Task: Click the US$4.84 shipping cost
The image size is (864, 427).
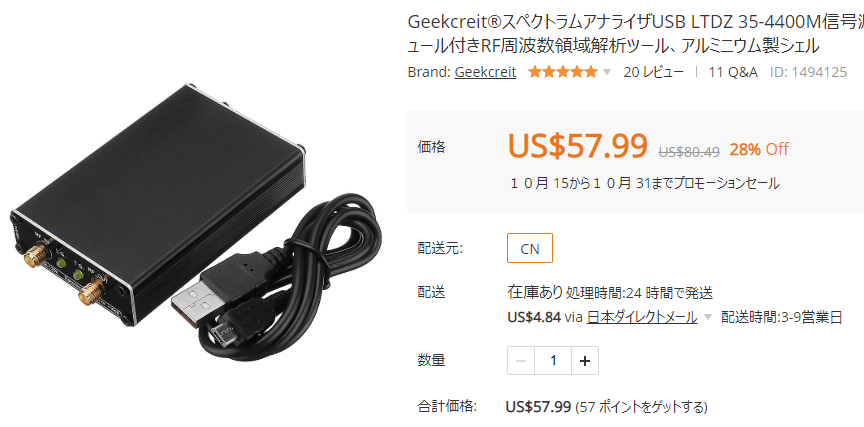Action: [x=534, y=317]
